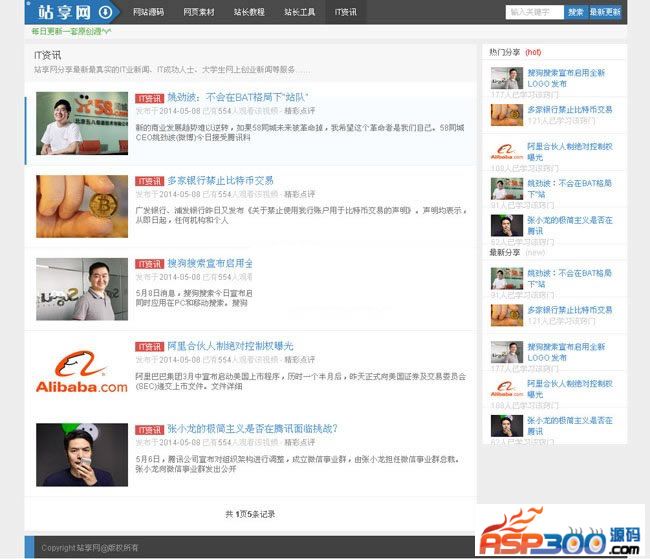Click the red IT资讯 tag on 姚劲波 article
Screen dimensions: 650x559
pyautogui.click(x=150, y=98)
